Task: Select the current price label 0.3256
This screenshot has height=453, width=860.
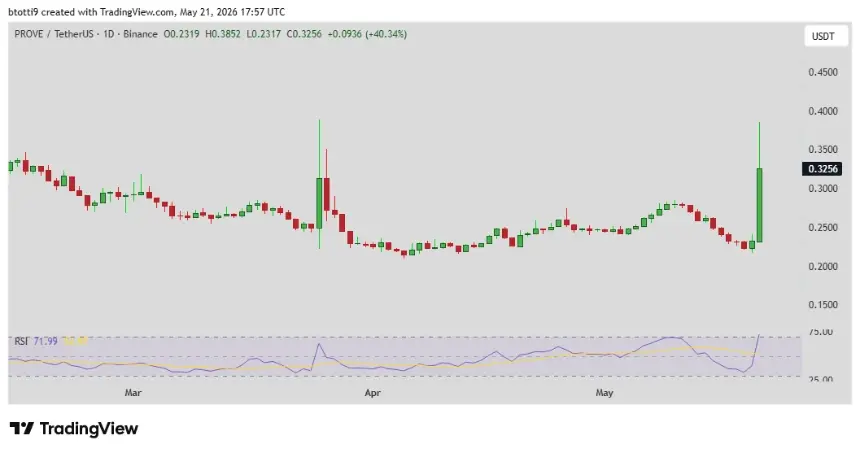Action: (x=822, y=169)
